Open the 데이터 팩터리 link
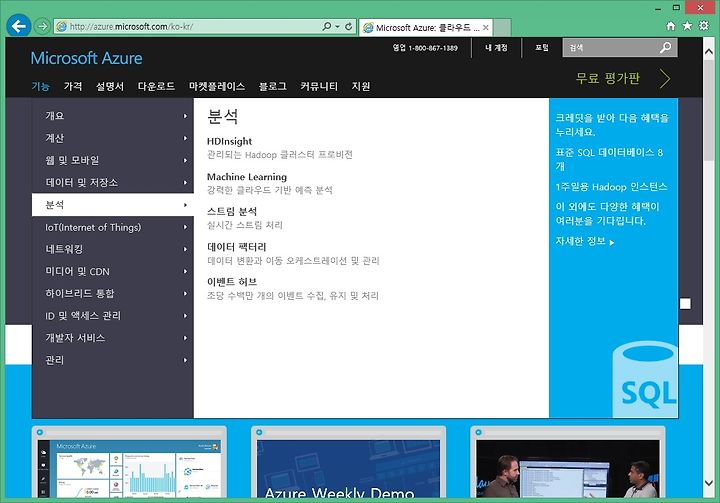Viewport: 720px width, 503px height. [x=236, y=247]
